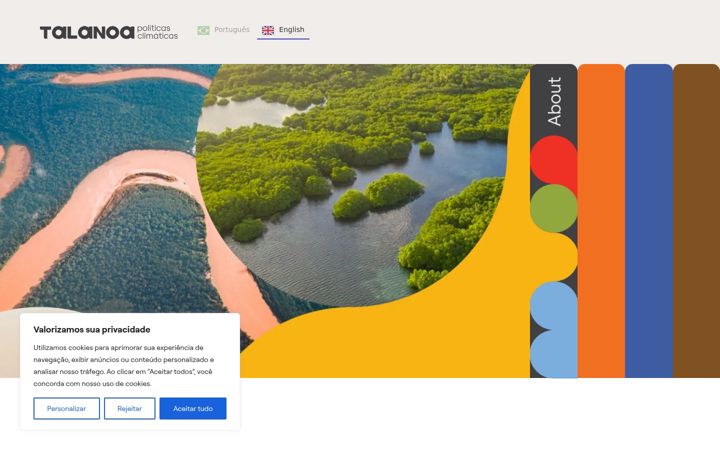Open the orange vertical panel
This screenshot has width=720, height=450.
601,221
